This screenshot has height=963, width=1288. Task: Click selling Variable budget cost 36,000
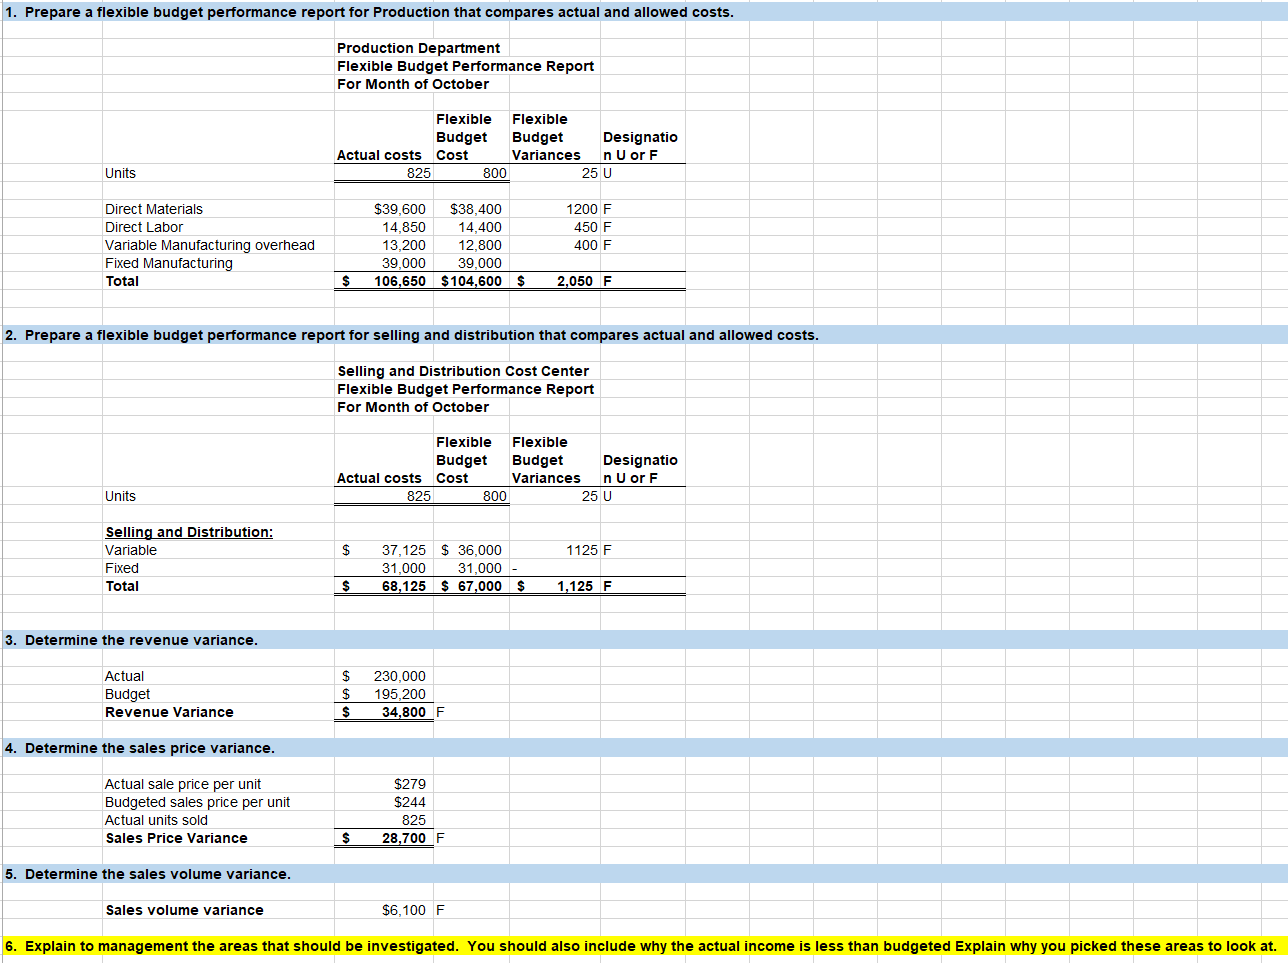[480, 550]
